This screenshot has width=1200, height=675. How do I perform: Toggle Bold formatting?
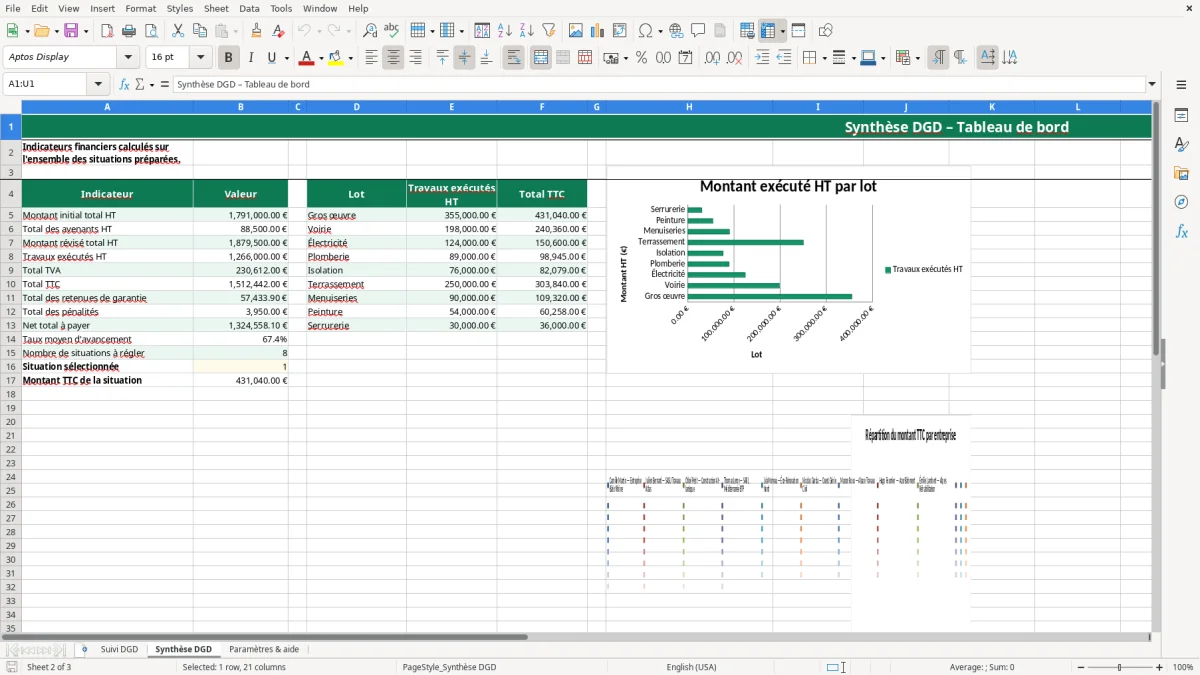(229, 58)
